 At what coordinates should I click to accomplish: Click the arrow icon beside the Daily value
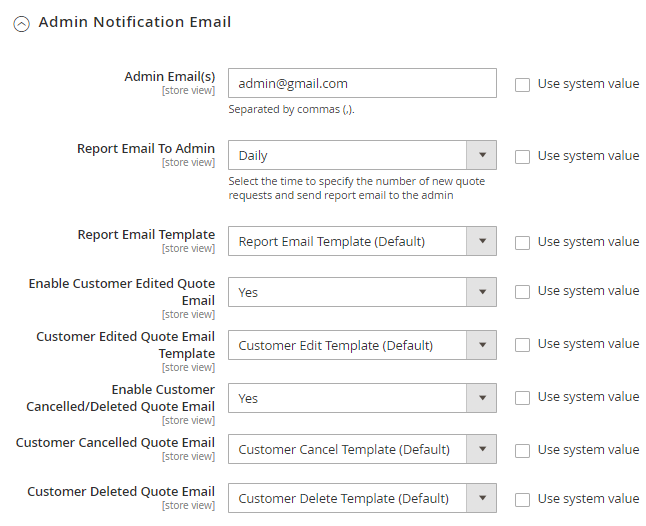tap(482, 156)
